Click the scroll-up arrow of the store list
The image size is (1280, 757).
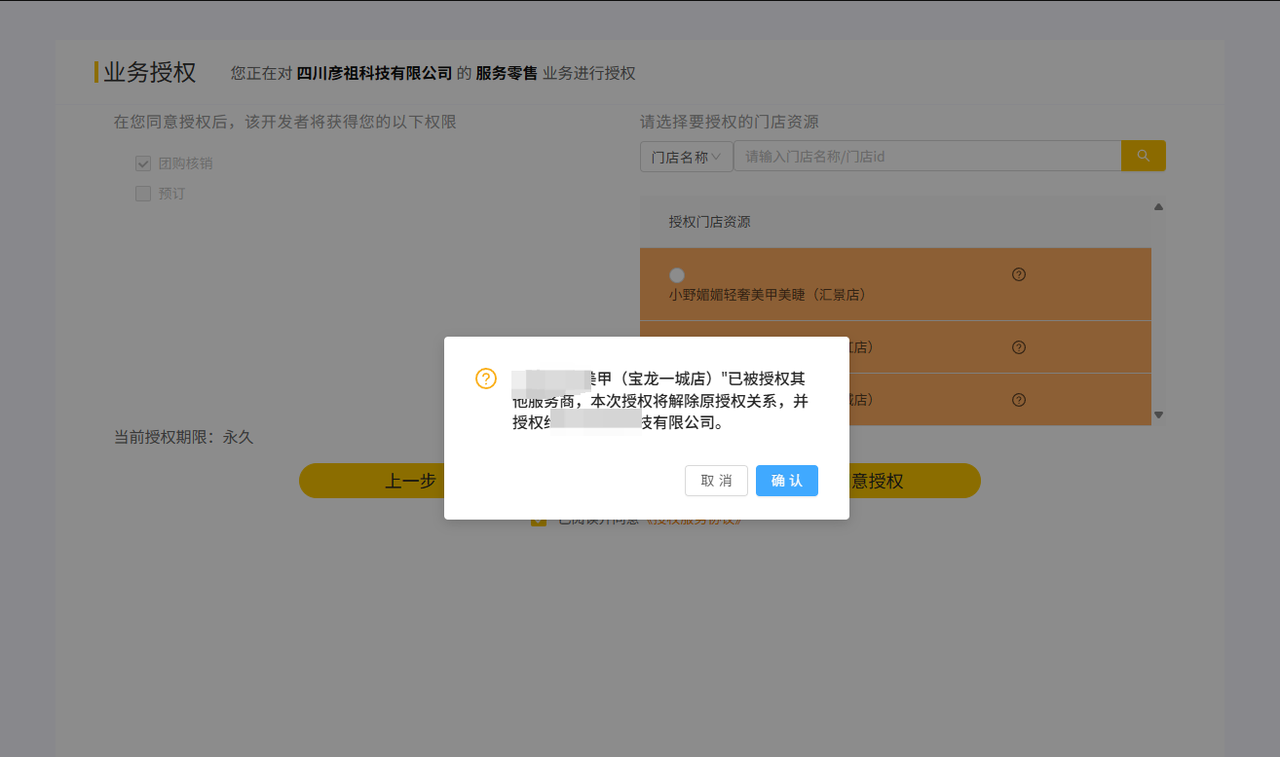(x=1158, y=207)
